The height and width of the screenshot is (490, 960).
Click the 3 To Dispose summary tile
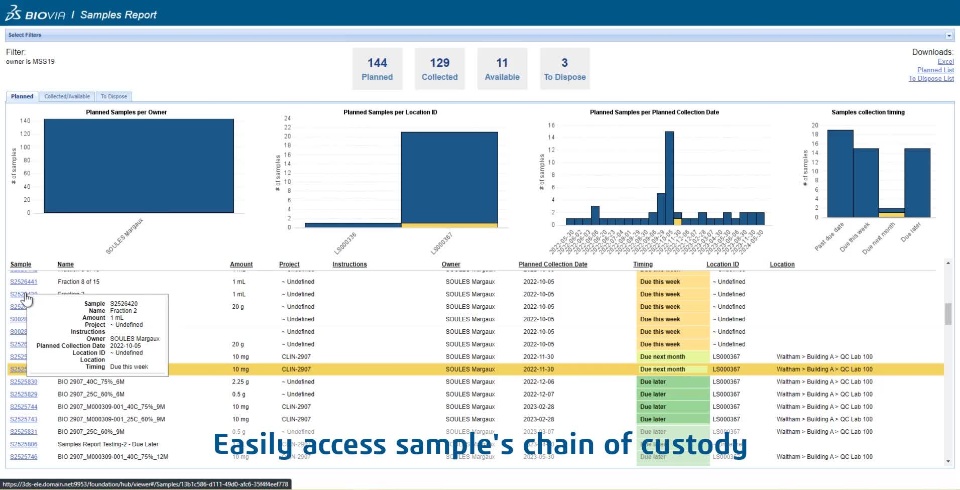tap(564, 69)
